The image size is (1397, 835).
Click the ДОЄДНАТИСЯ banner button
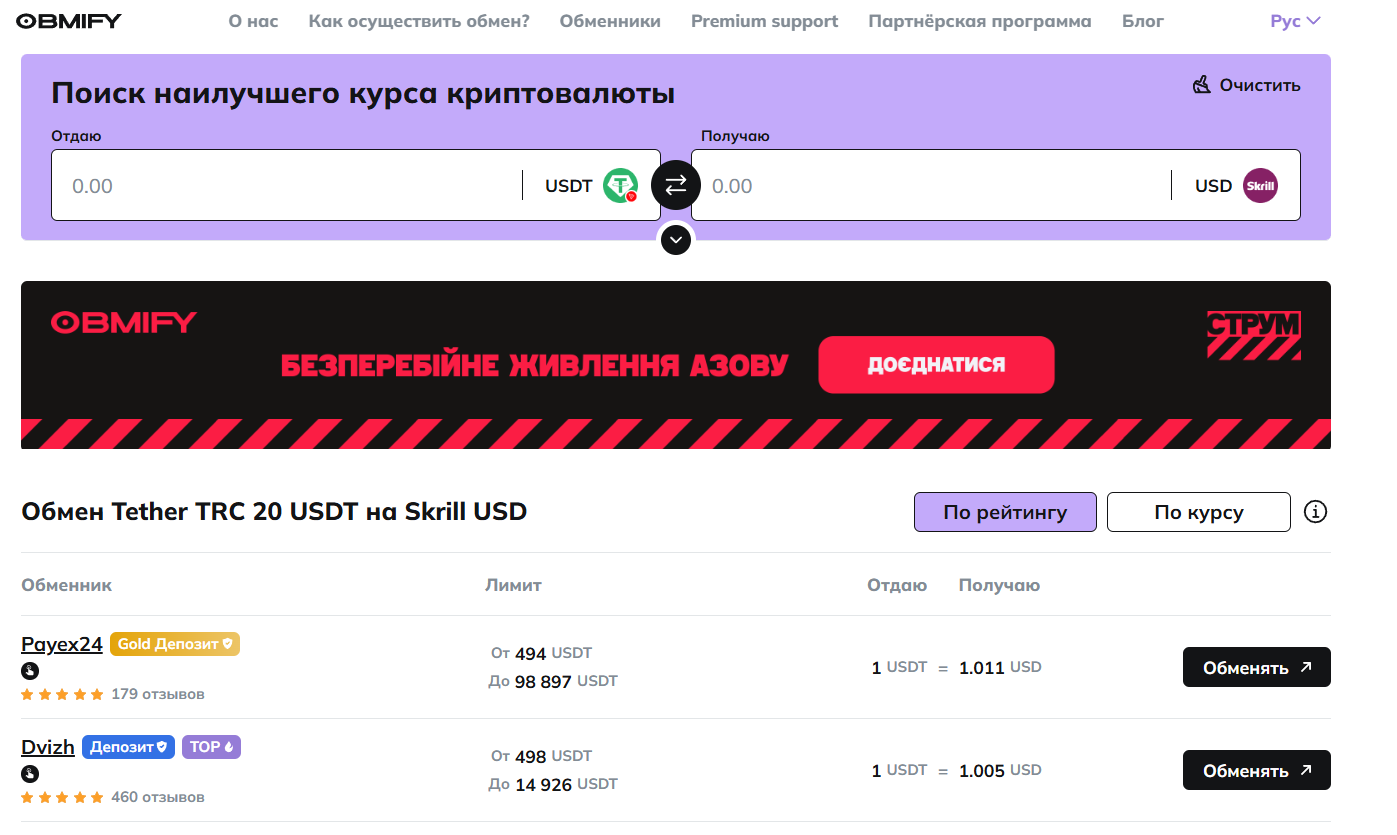(x=936, y=365)
